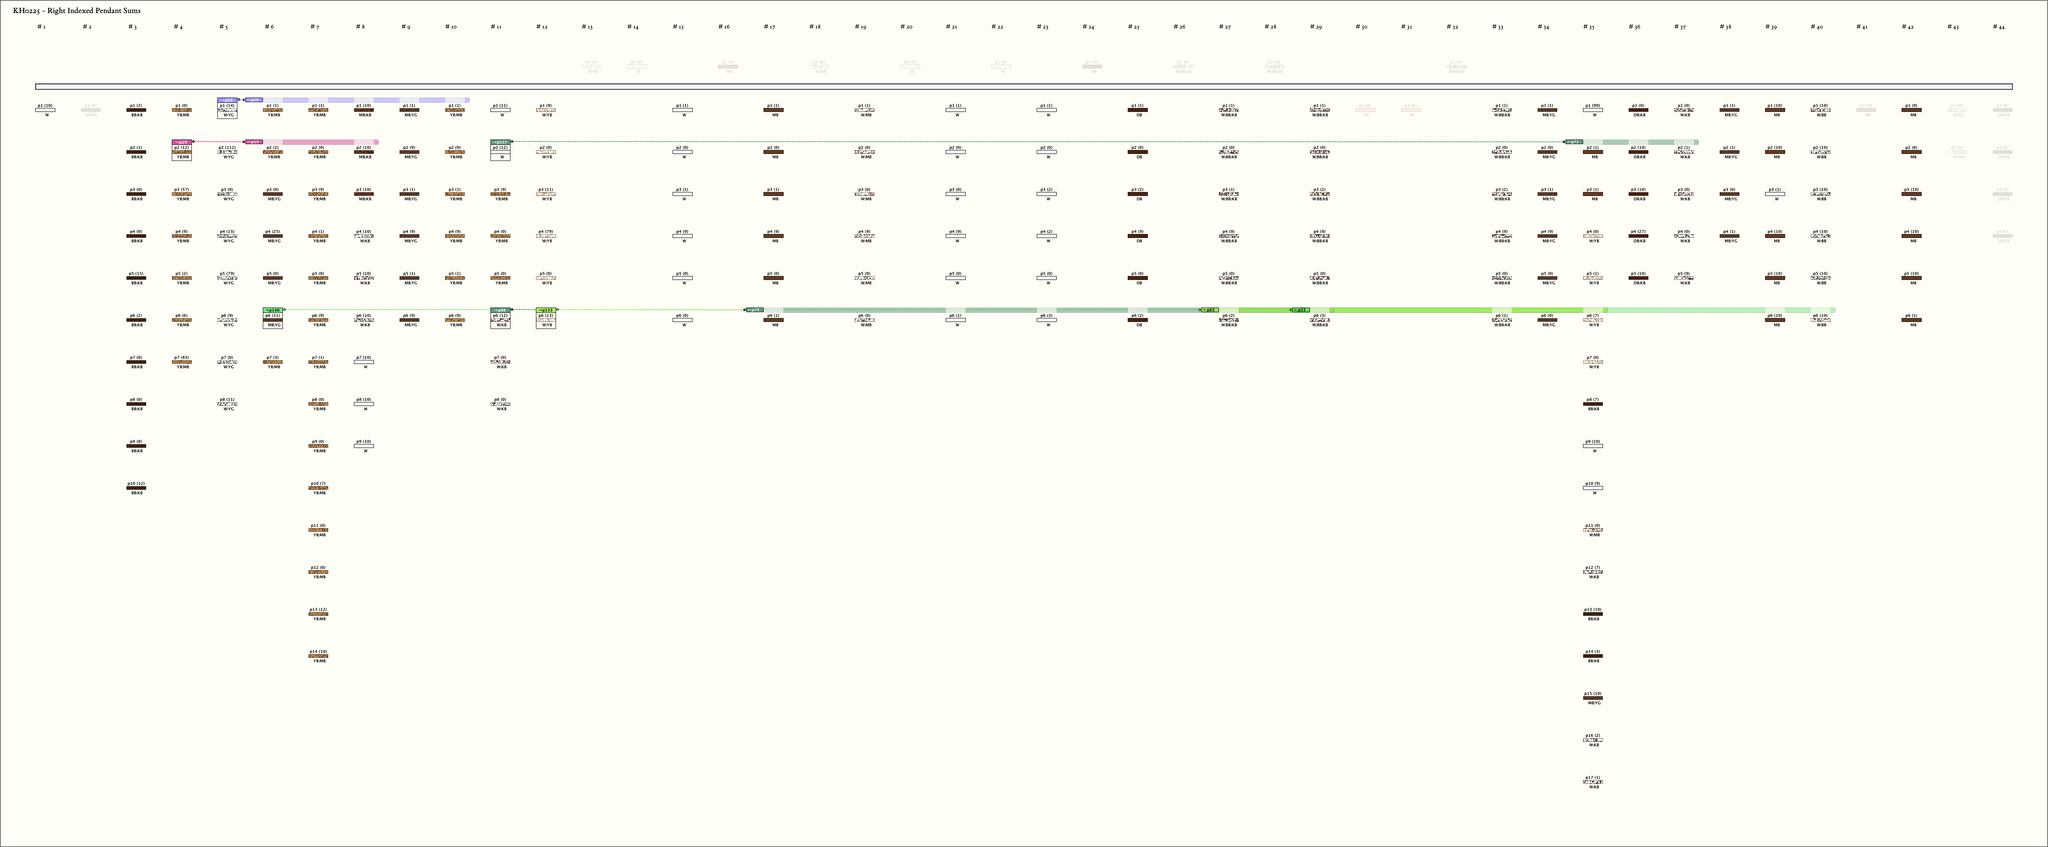The height and width of the screenshot is (847, 2048).
Task: Click pendant p9 (10) in column #8
Action: (363, 446)
